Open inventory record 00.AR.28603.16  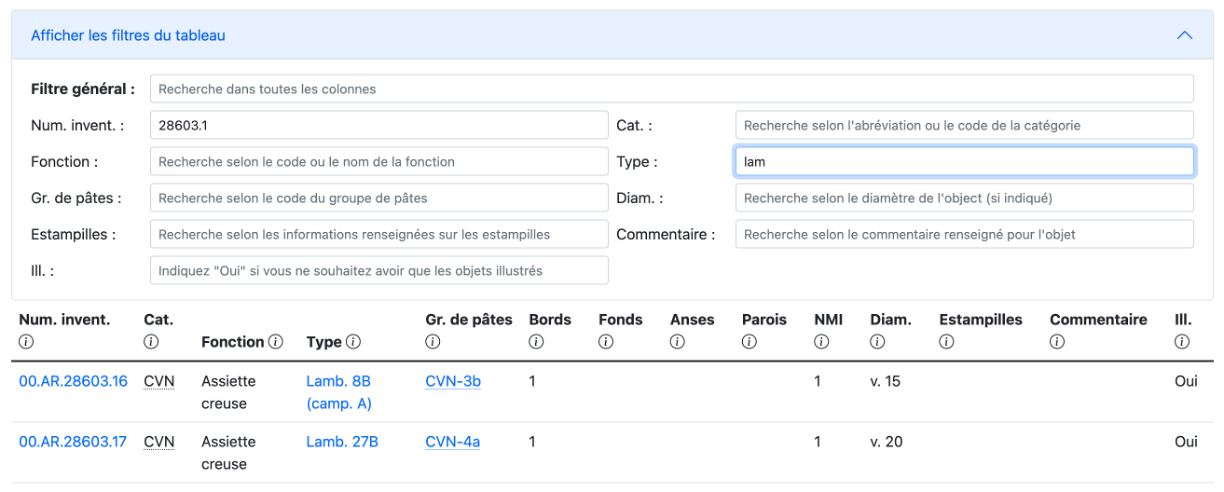coord(73,381)
